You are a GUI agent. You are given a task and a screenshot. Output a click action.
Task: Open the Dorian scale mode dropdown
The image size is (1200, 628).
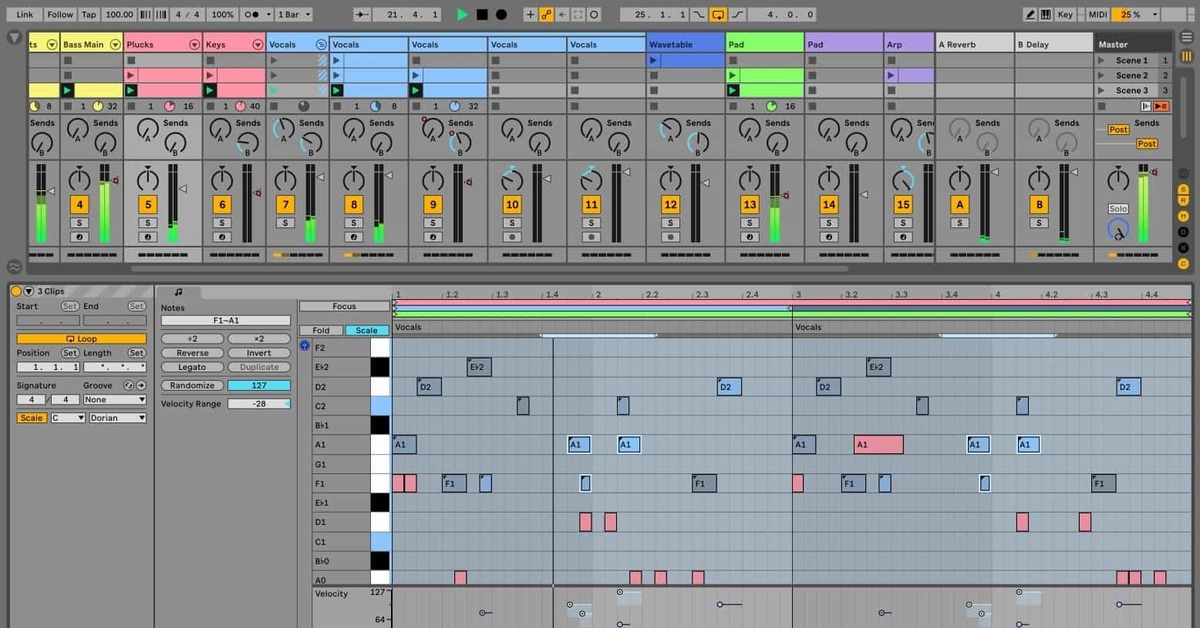(117, 418)
